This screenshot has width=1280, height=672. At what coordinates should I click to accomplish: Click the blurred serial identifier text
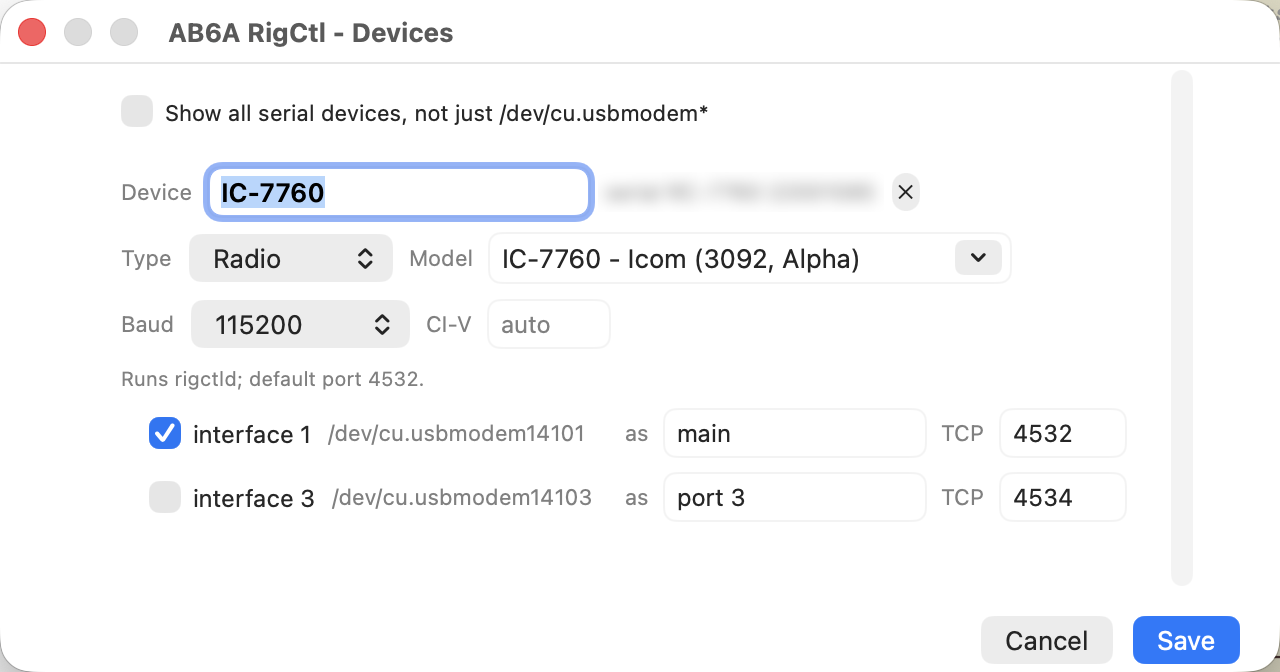741,192
